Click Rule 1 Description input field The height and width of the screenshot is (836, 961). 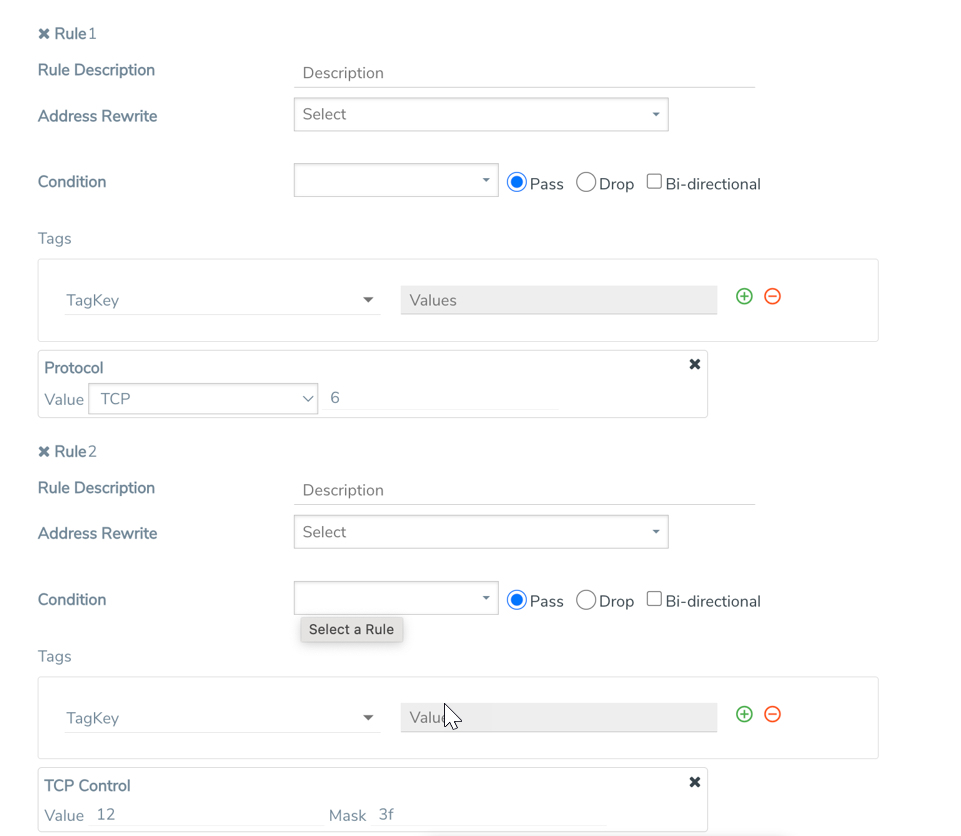(x=525, y=74)
